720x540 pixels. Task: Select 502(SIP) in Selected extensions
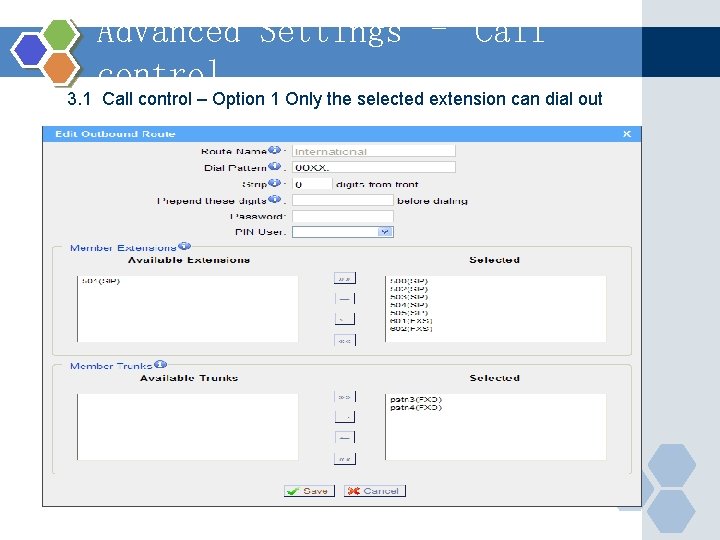409,289
